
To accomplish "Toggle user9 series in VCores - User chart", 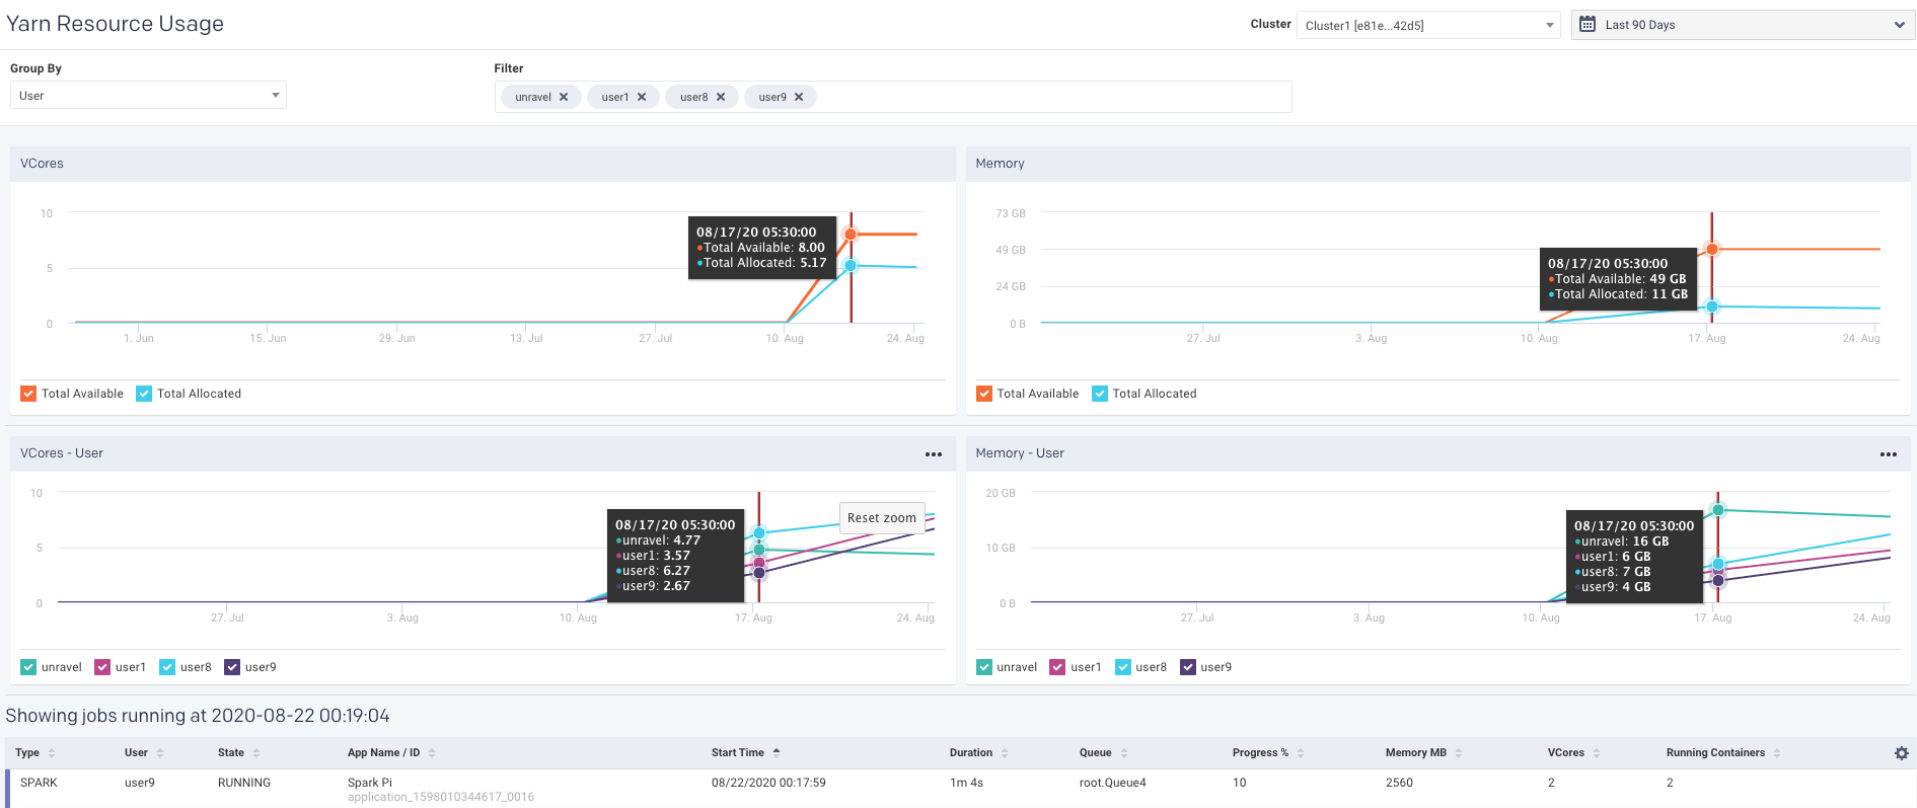I will point(232,667).
